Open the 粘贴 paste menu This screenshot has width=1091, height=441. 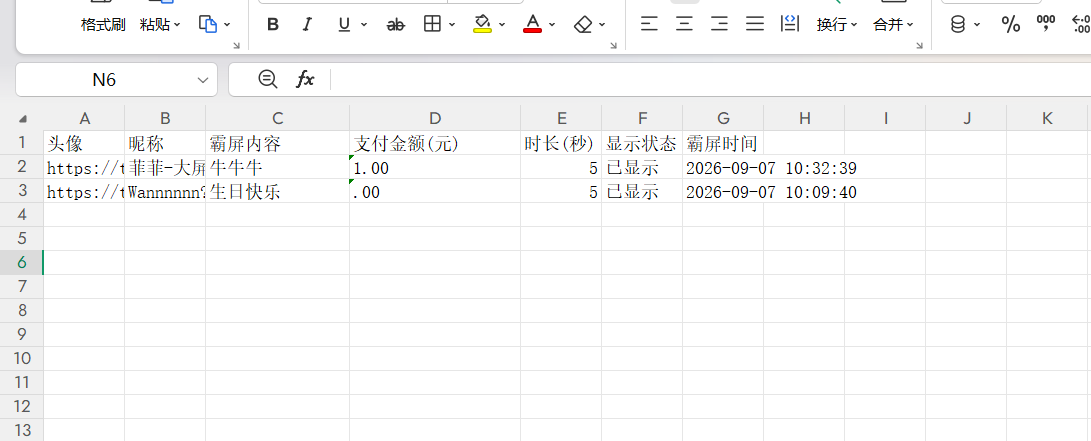coord(160,25)
